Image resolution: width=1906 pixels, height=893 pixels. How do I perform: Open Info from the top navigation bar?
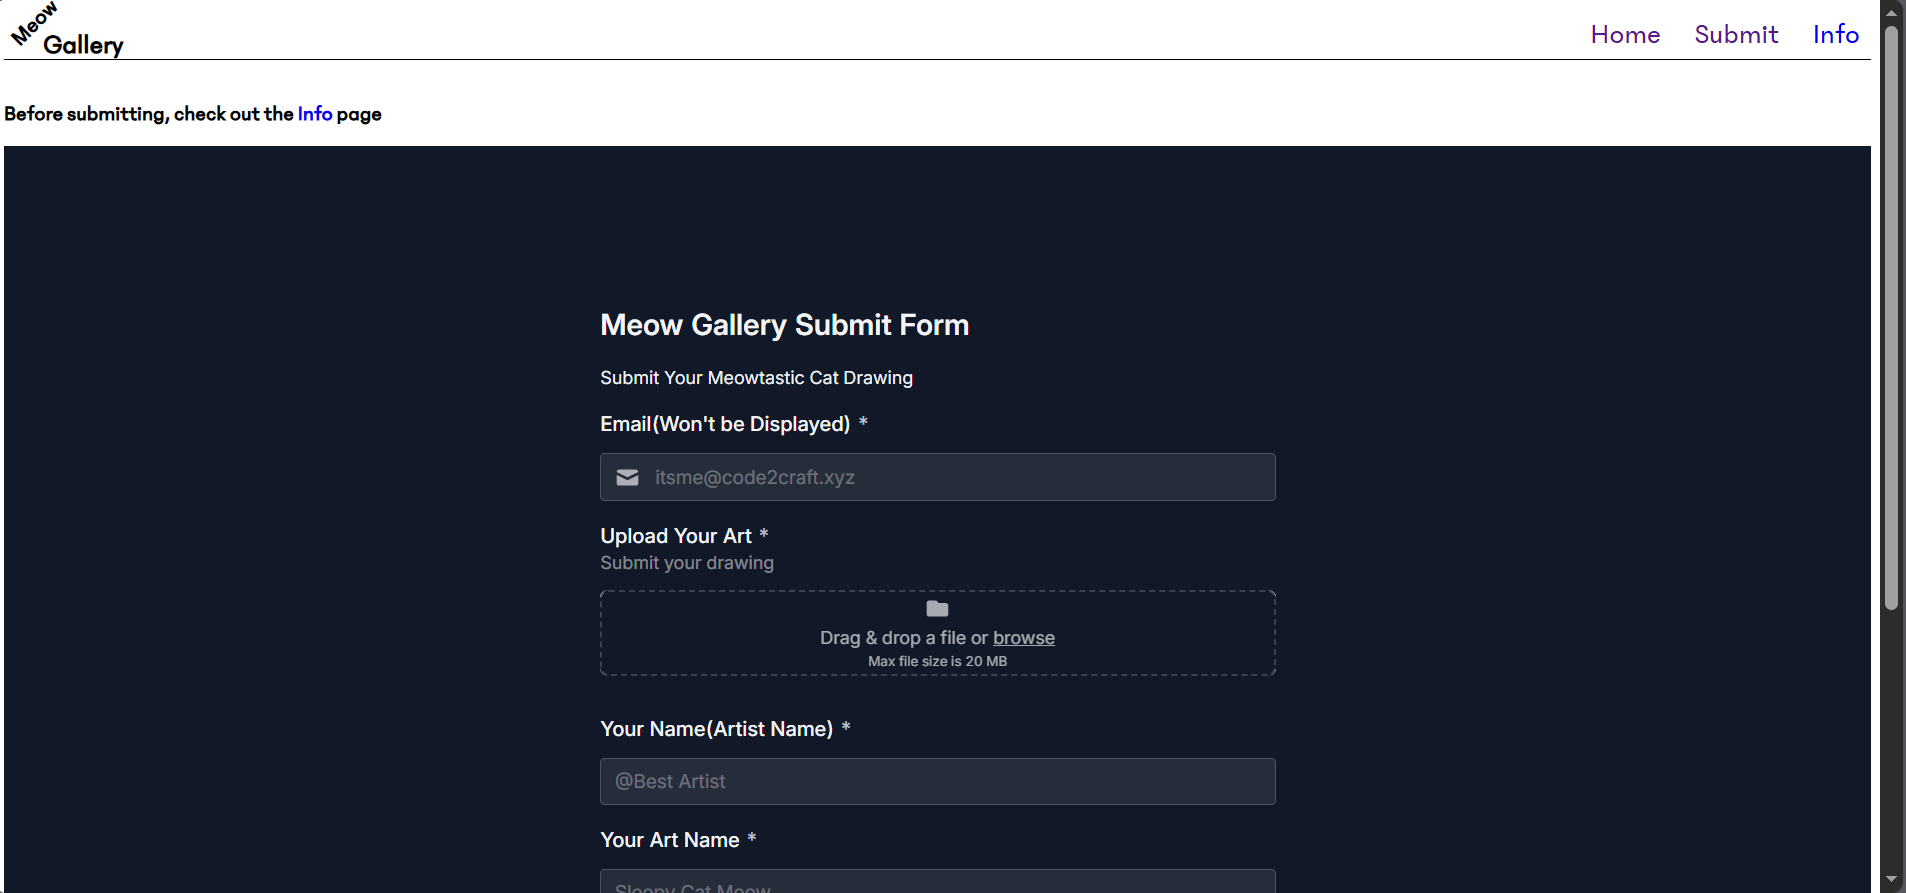[1836, 35]
